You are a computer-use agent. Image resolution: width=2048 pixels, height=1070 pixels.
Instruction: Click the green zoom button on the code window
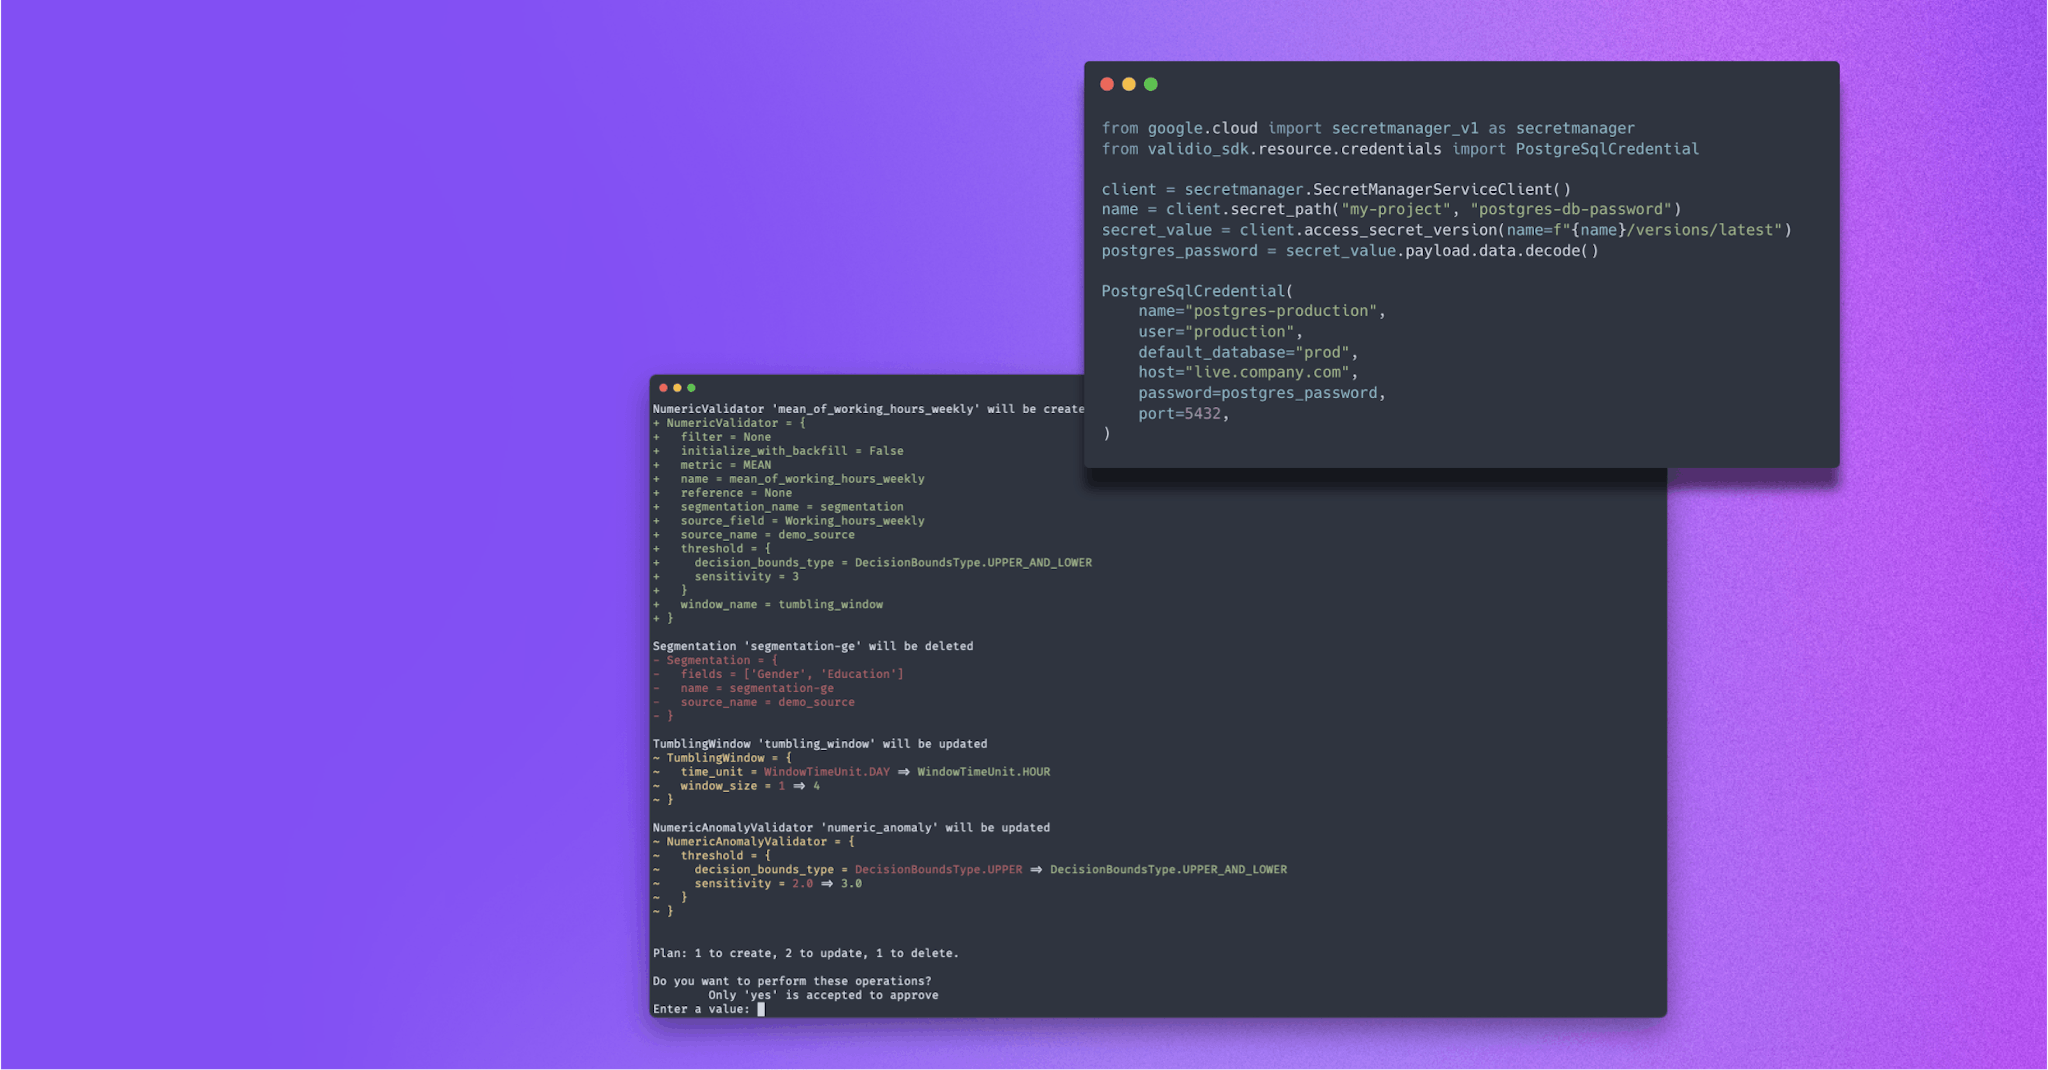point(1150,84)
